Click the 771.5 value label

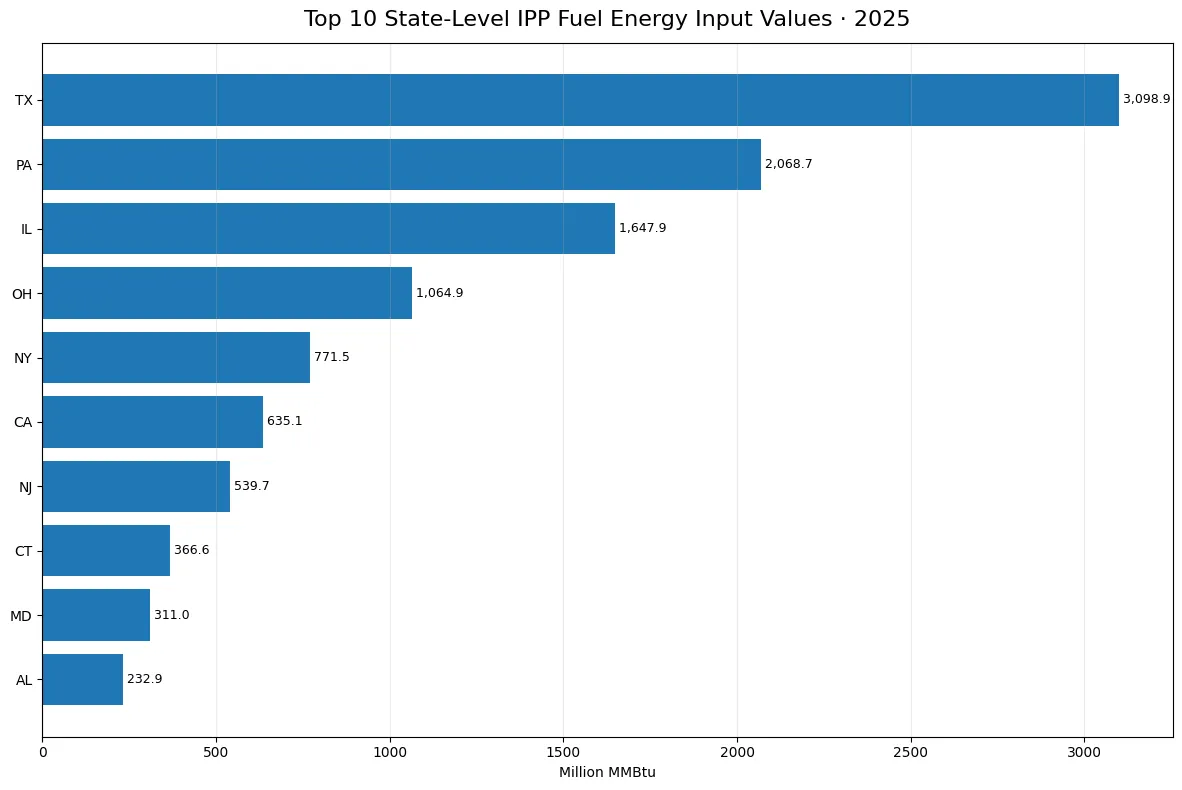coord(332,357)
